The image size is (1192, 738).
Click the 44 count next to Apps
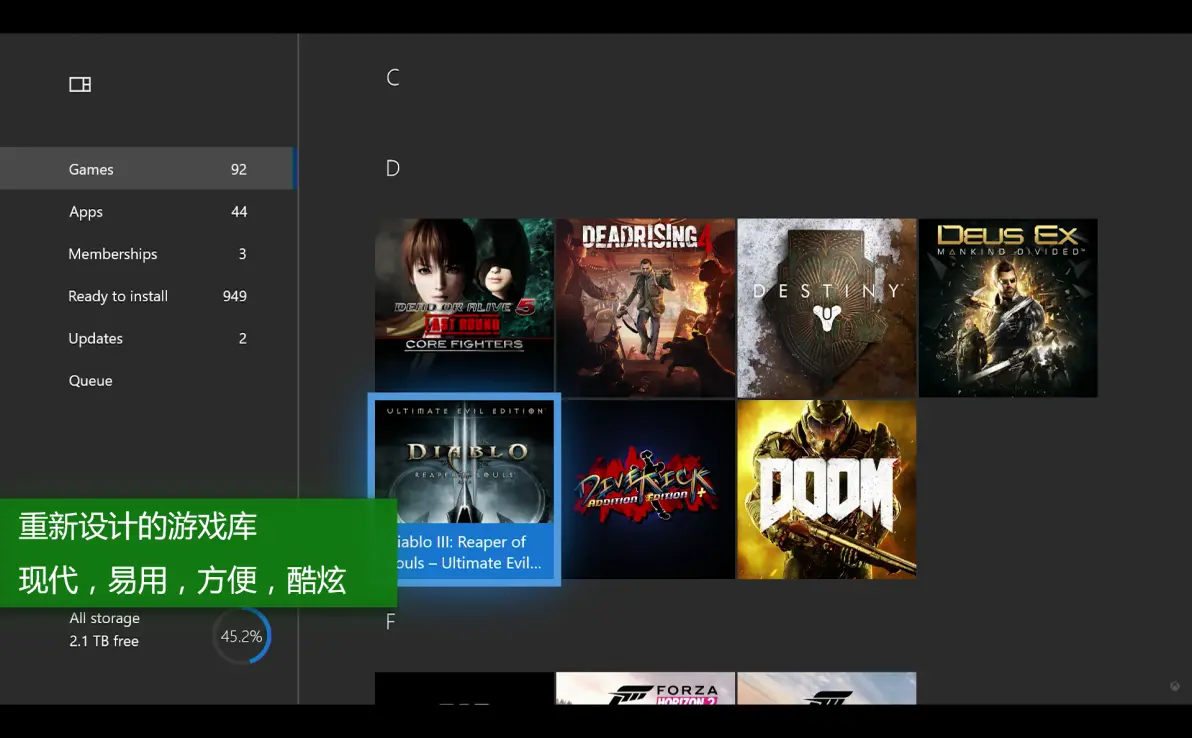point(239,211)
